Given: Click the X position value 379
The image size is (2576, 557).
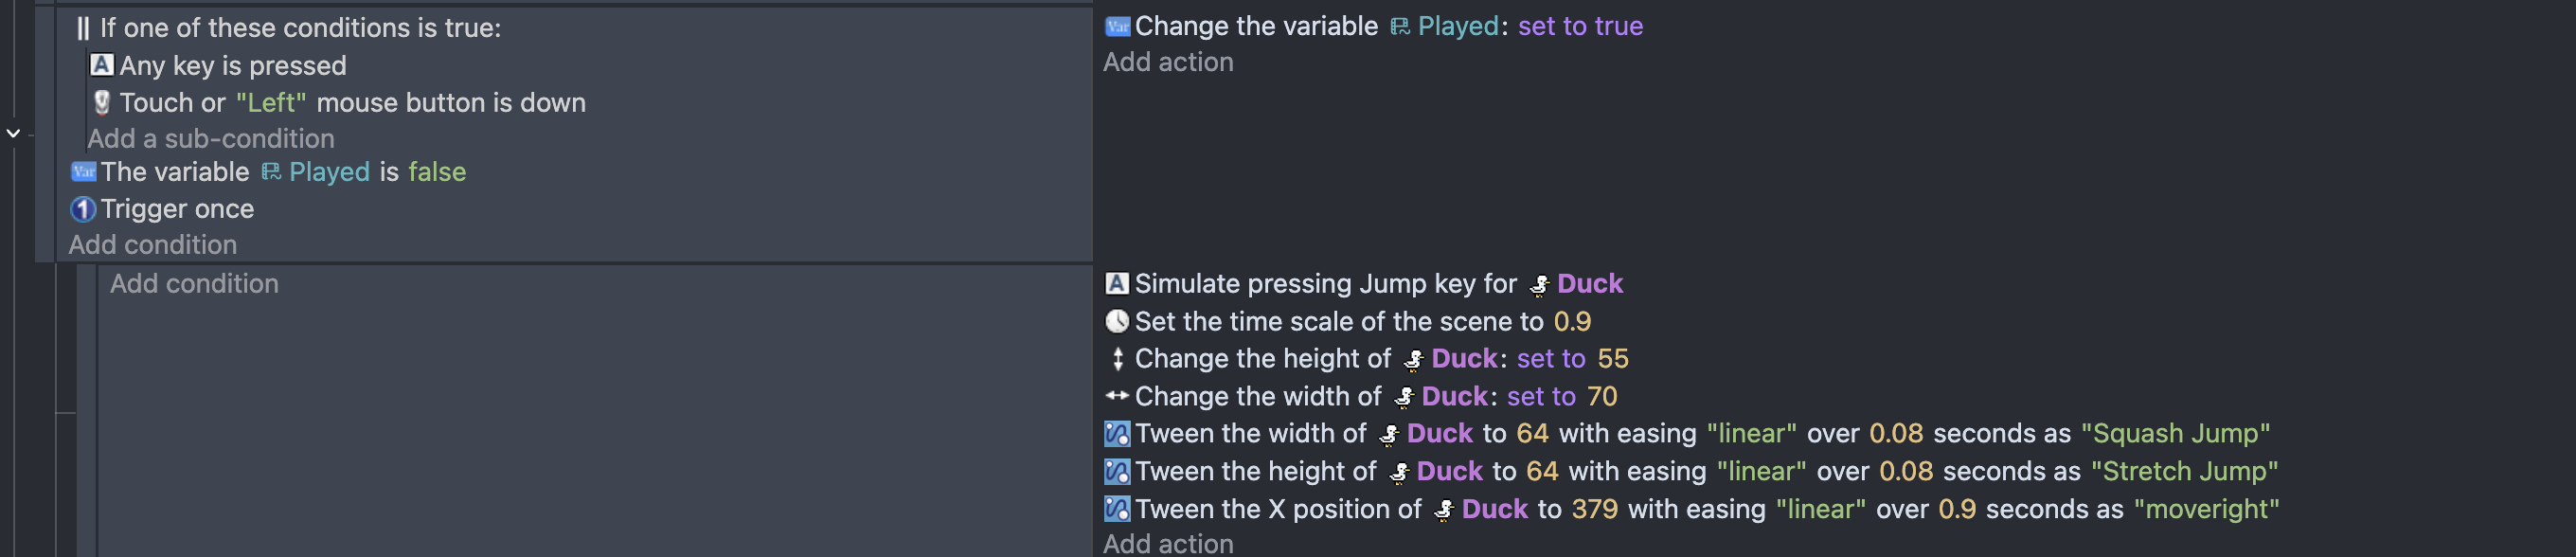Looking at the screenshot, I should [1594, 509].
